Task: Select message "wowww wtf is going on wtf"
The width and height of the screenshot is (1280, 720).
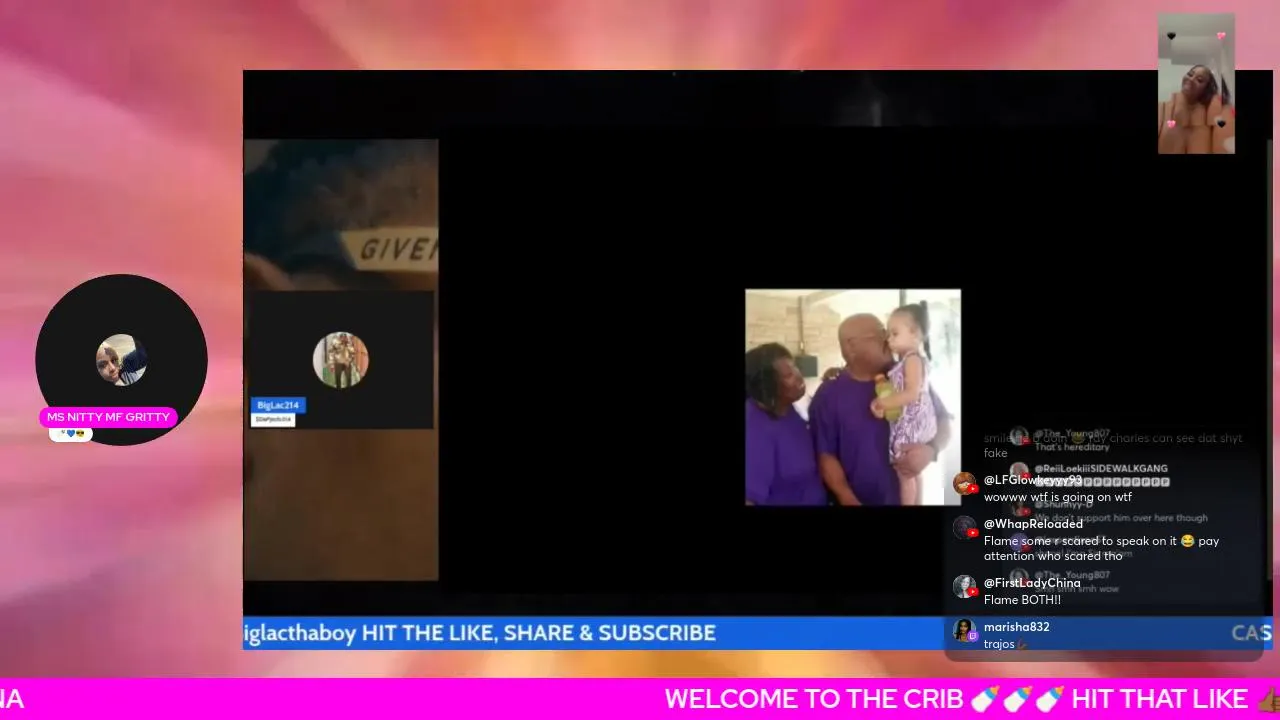Action: coord(1058,497)
